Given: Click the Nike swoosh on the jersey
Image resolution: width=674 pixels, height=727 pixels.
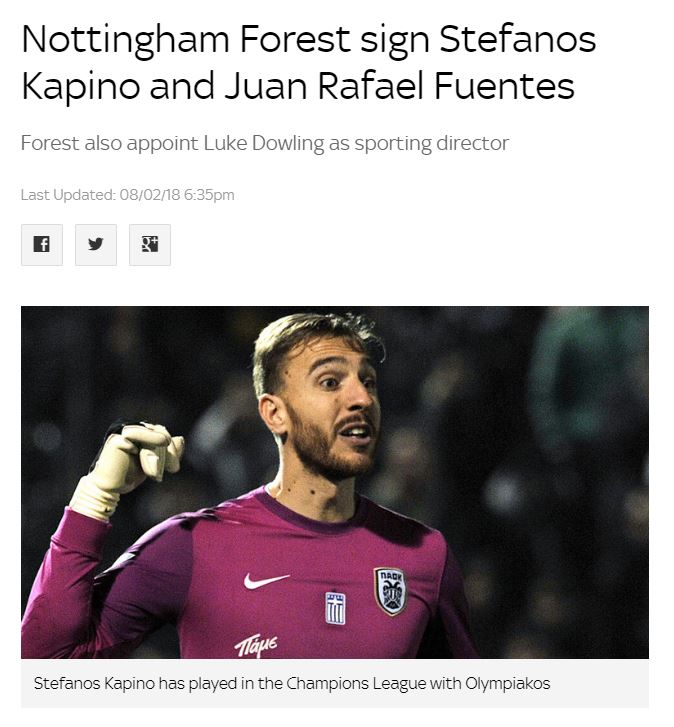Looking at the screenshot, I should point(266,580).
